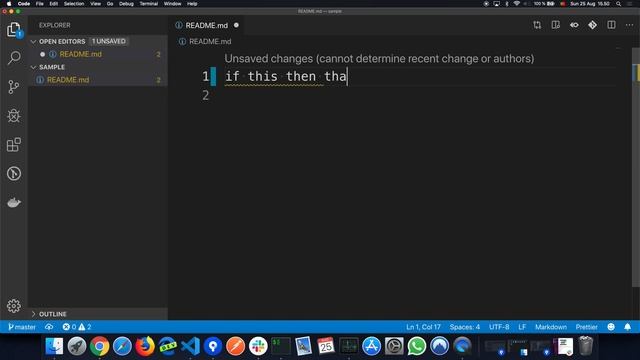The width and height of the screenshot is (640, 360).
Task: Click Ln 1, Col 17 cursor position
Action: click(x=423, y=327)
